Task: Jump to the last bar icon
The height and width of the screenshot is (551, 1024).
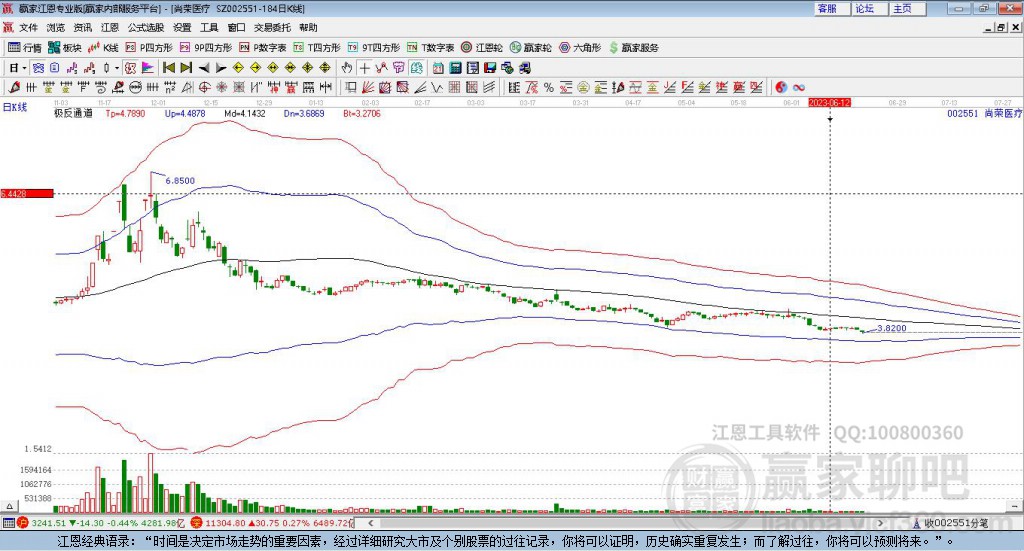Action: pyautogui.click(x=186, y=68)
